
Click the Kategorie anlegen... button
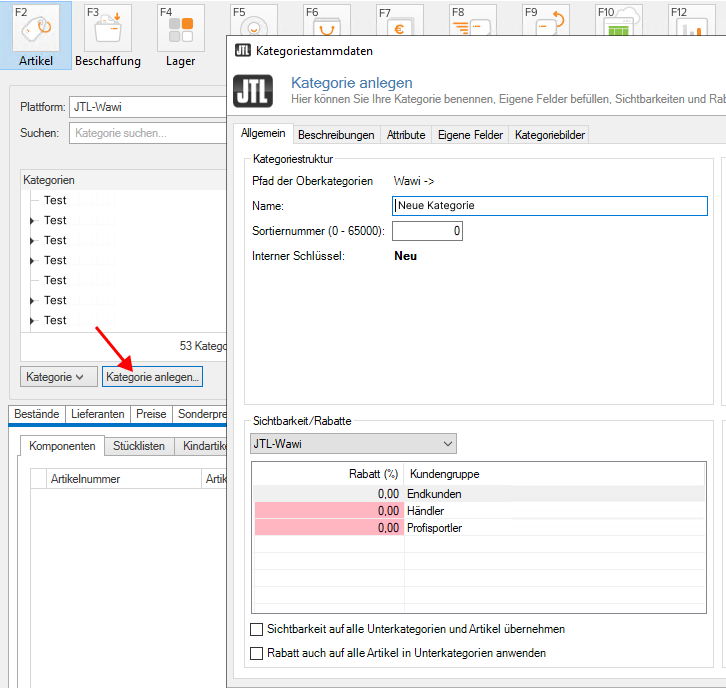[x=152, y=377]
